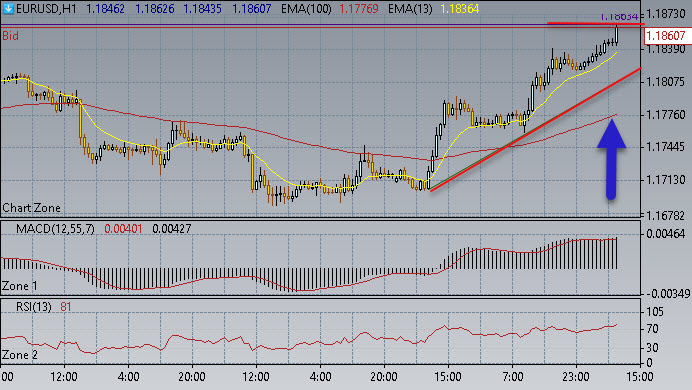Click the 1.17130 price axis label
Viewport: 692px width, 390px height.
coord(666,180)
